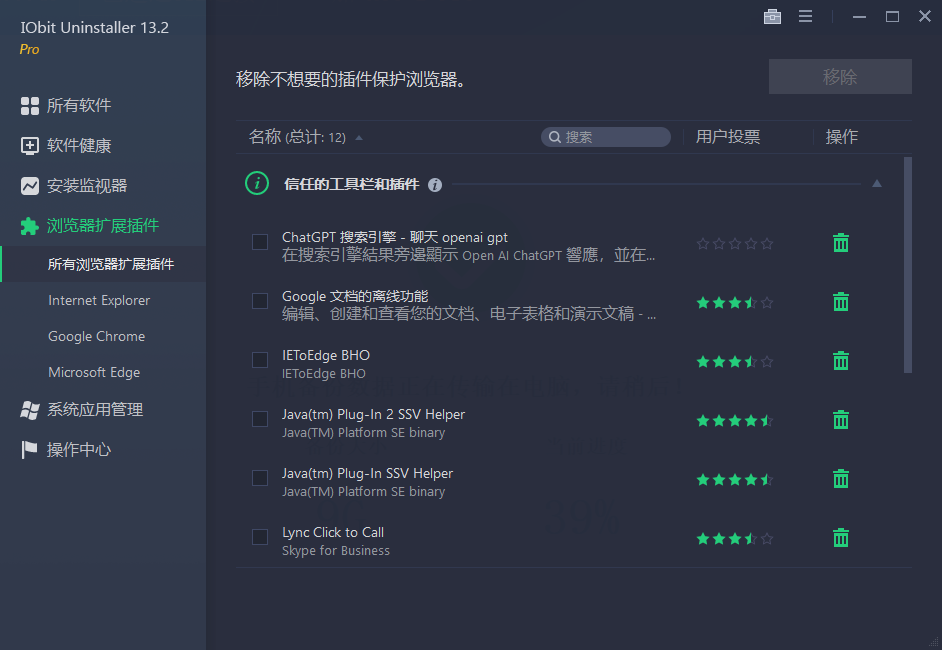Click Google 文档的离线功能 entry title

pyautogui.click(x=355, y=296)
